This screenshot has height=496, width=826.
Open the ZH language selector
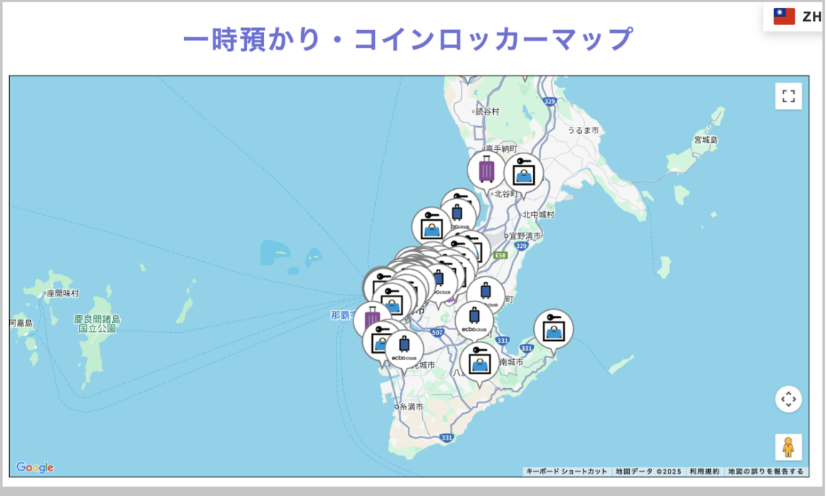(797, 16)
